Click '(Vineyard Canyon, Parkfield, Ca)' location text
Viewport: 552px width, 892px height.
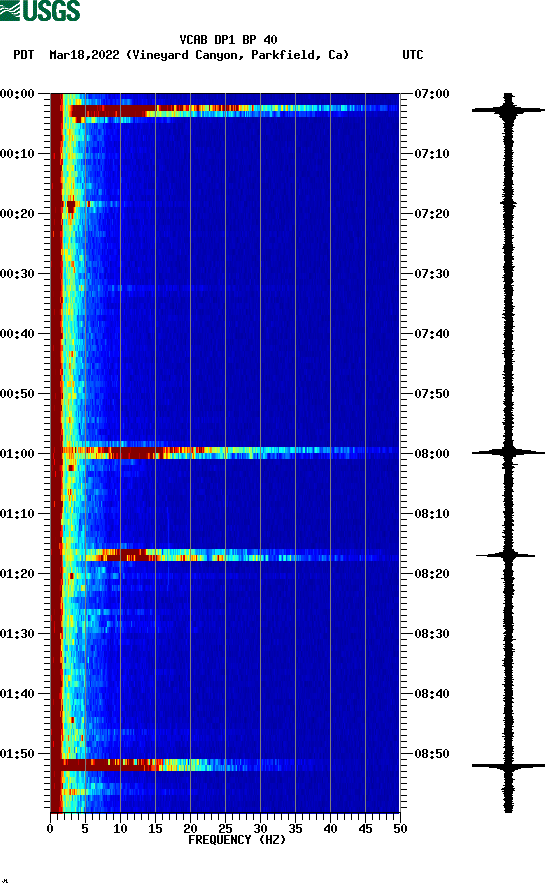coord(237,55)
